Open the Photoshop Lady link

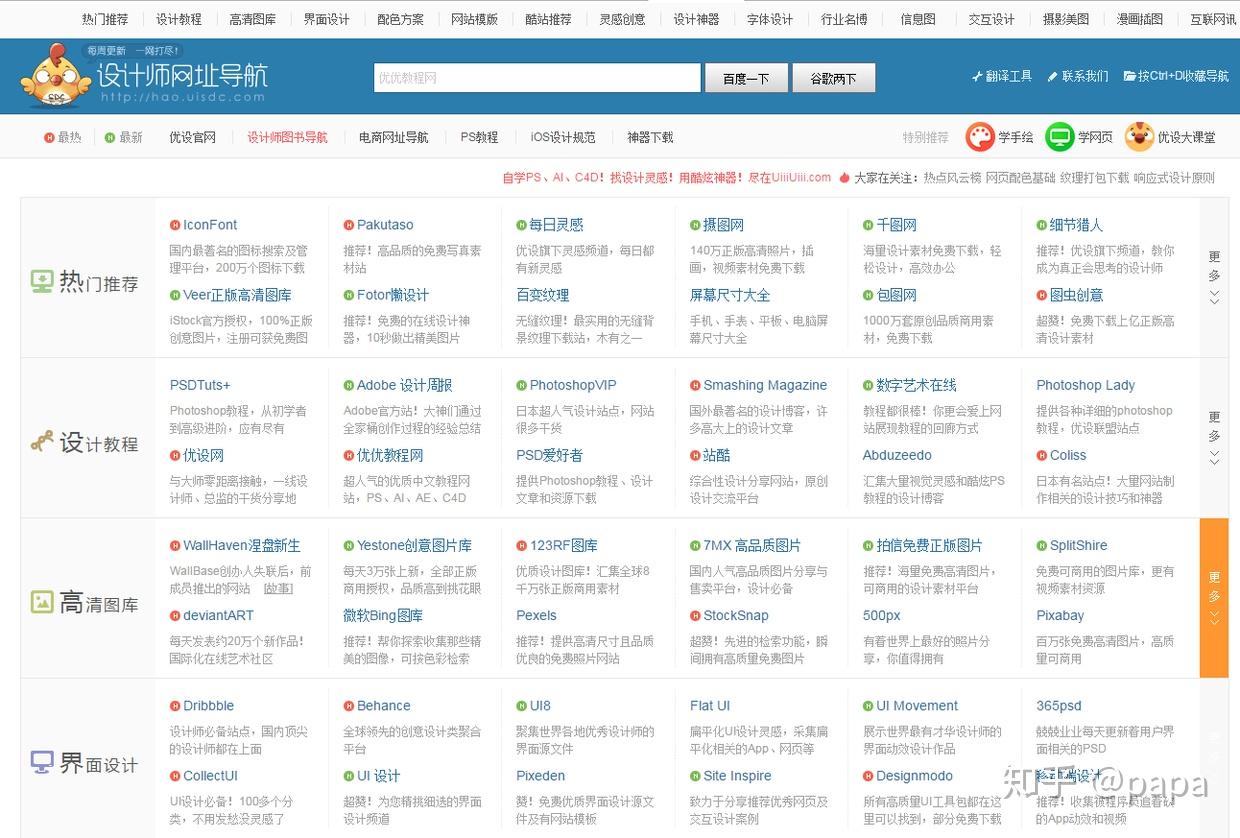pyautogui.click(x=1086, y=385)
